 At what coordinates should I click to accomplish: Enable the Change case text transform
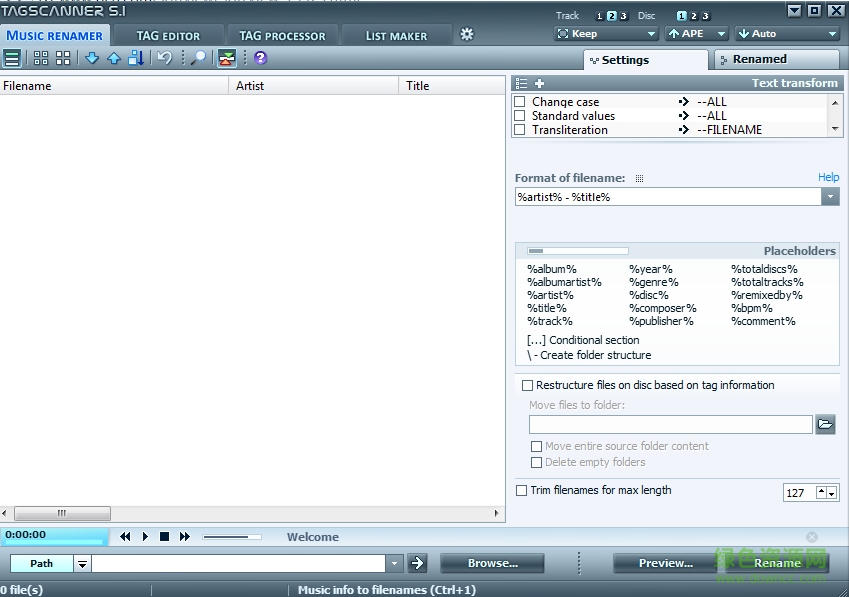(519, 101)
